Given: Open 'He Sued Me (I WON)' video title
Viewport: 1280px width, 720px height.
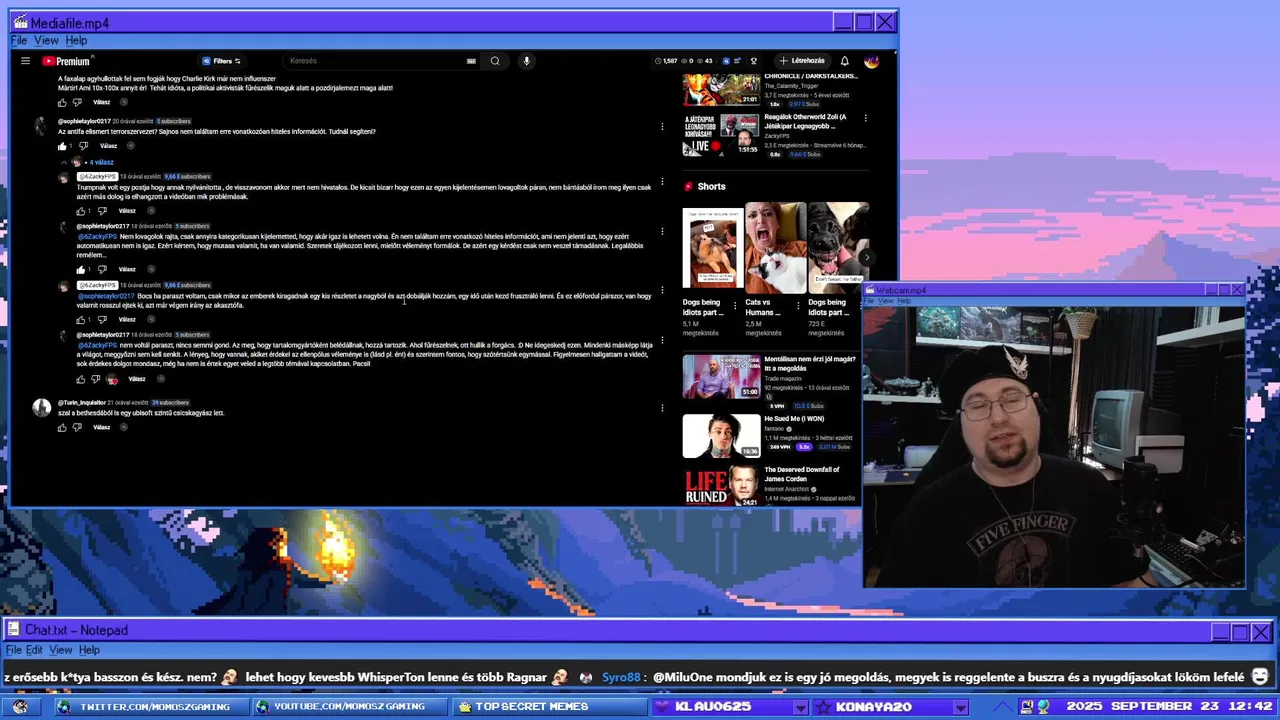Looking at the screenshot, I should [794, 419].
